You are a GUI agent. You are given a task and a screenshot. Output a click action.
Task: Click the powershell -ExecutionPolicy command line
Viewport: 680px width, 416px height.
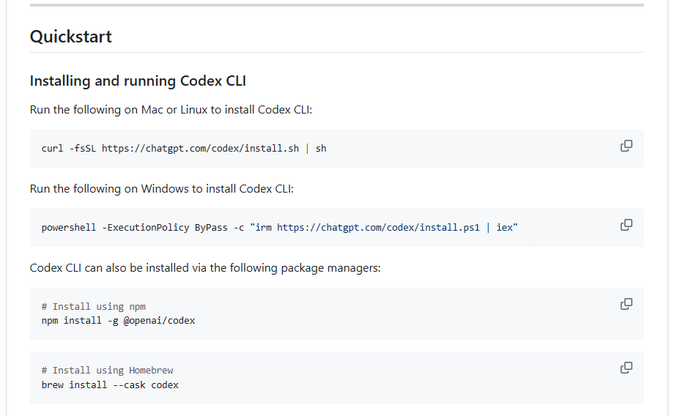coord(280,227)
